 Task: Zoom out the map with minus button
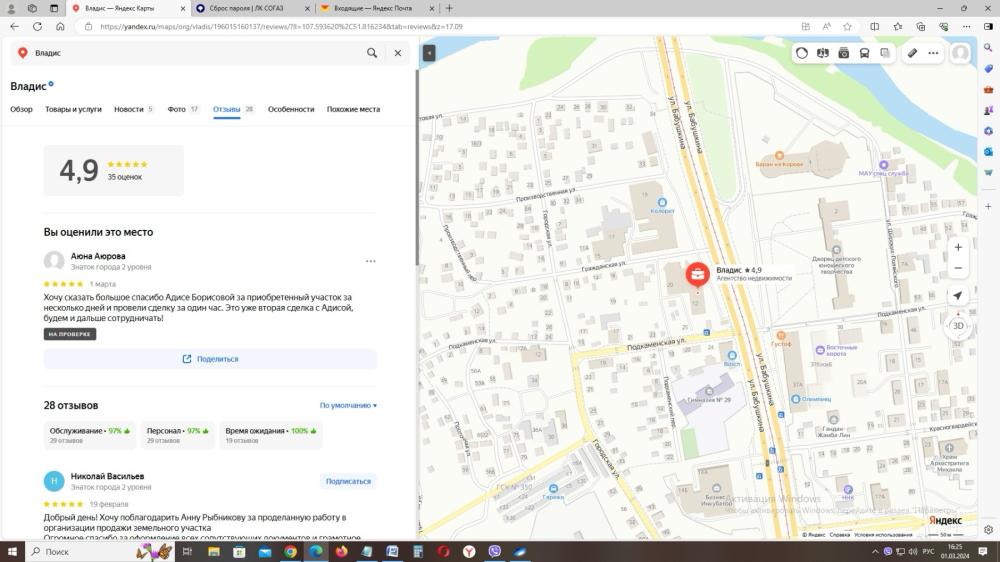(958, 269)
